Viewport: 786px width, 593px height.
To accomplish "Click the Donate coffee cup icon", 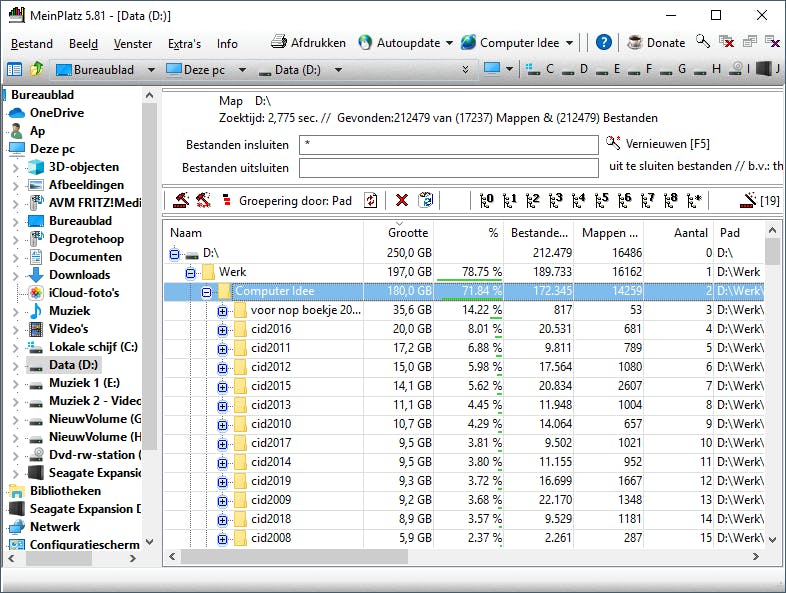I will pos(634,43).
